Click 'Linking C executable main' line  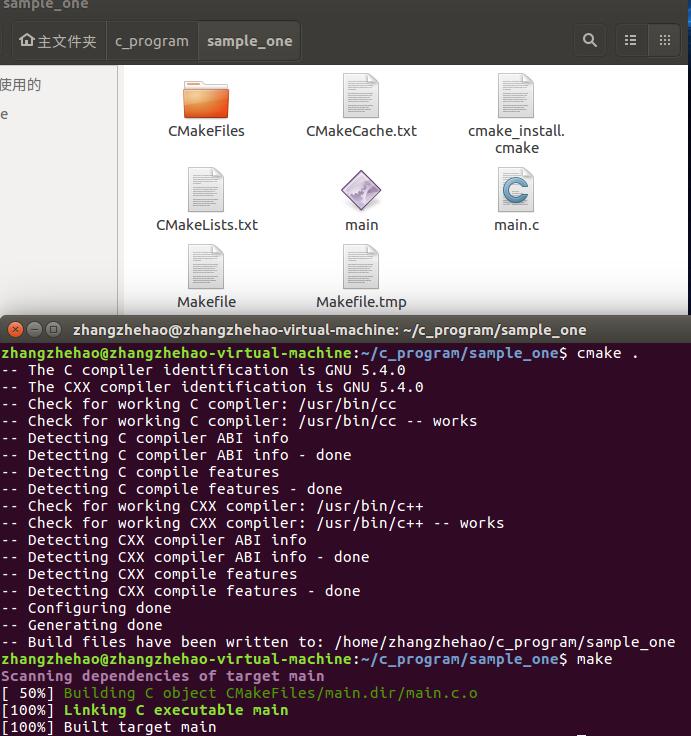click(x=176, y=710)
